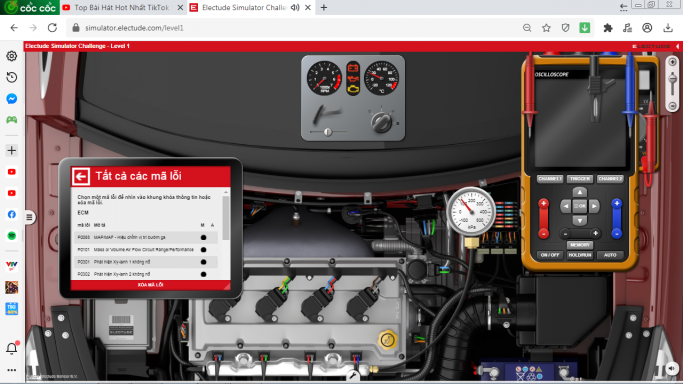Select fault code P0302 Xy-lanh 2
Viewport: 683px width, 384px height.
point(146,274)
